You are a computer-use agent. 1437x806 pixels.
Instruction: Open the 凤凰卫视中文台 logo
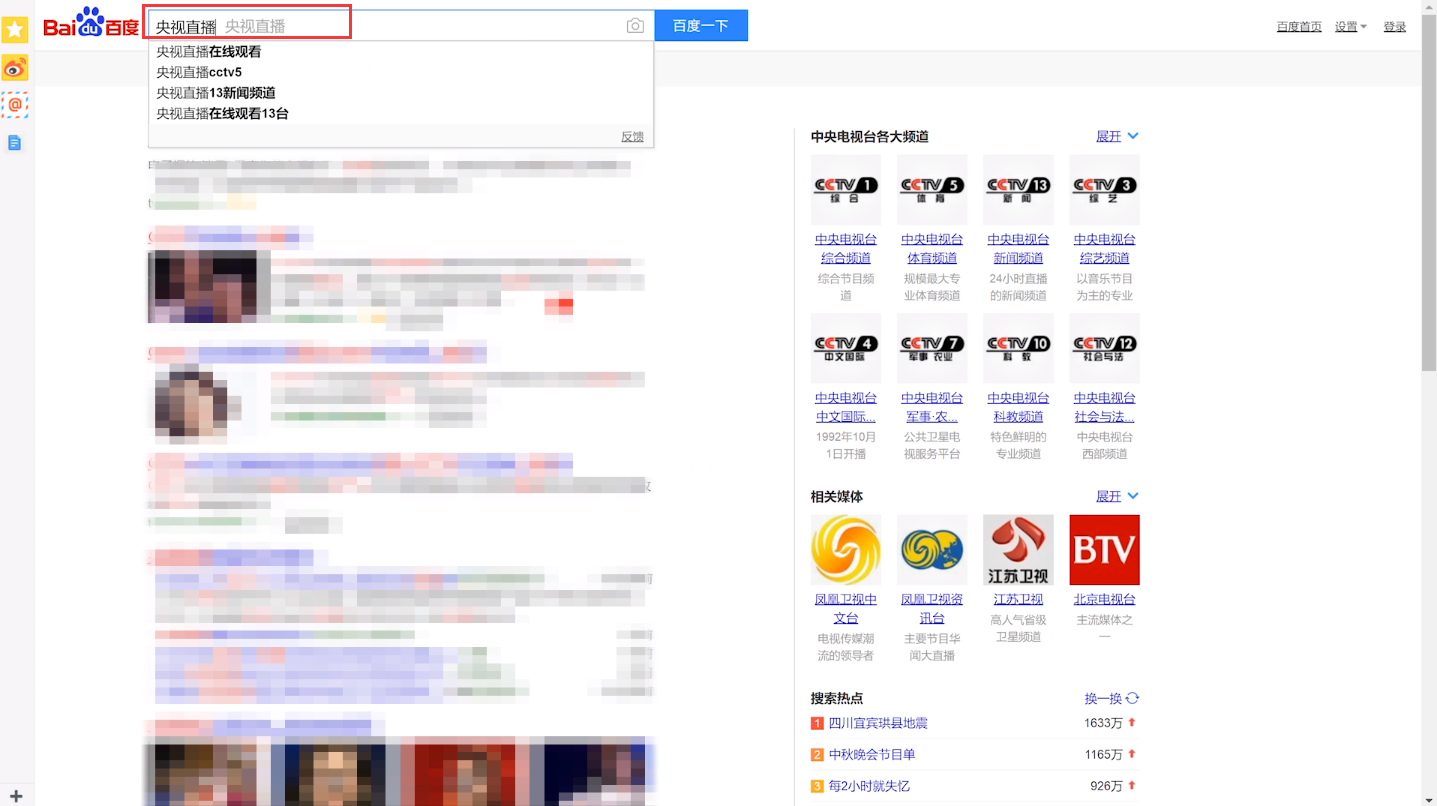(846, 550)
